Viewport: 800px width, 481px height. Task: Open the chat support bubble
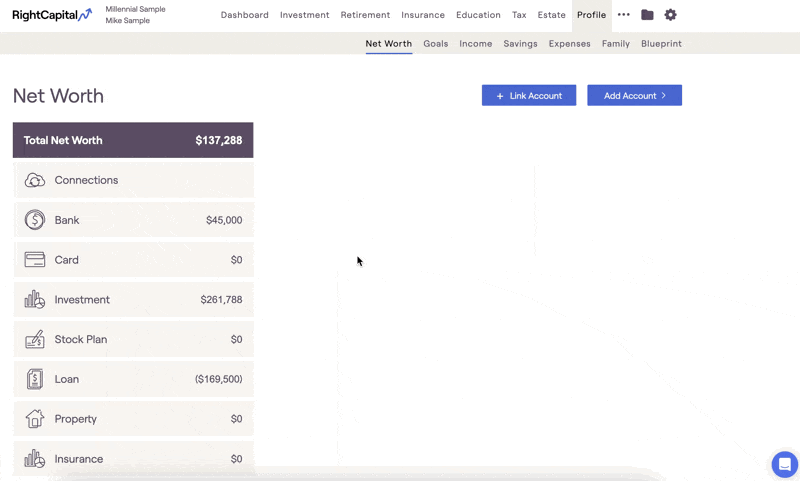coord(784,464)
